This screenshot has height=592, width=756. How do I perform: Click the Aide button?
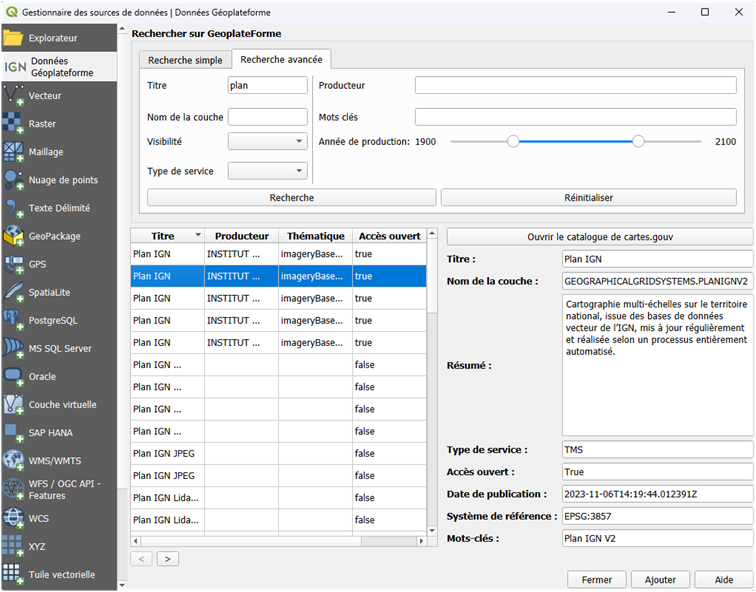[724, 579]
